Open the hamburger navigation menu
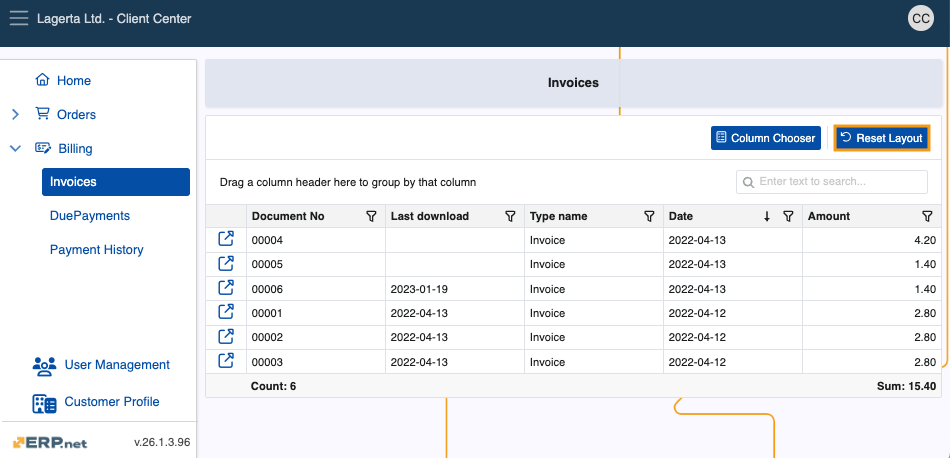 (x=19, y=18)
